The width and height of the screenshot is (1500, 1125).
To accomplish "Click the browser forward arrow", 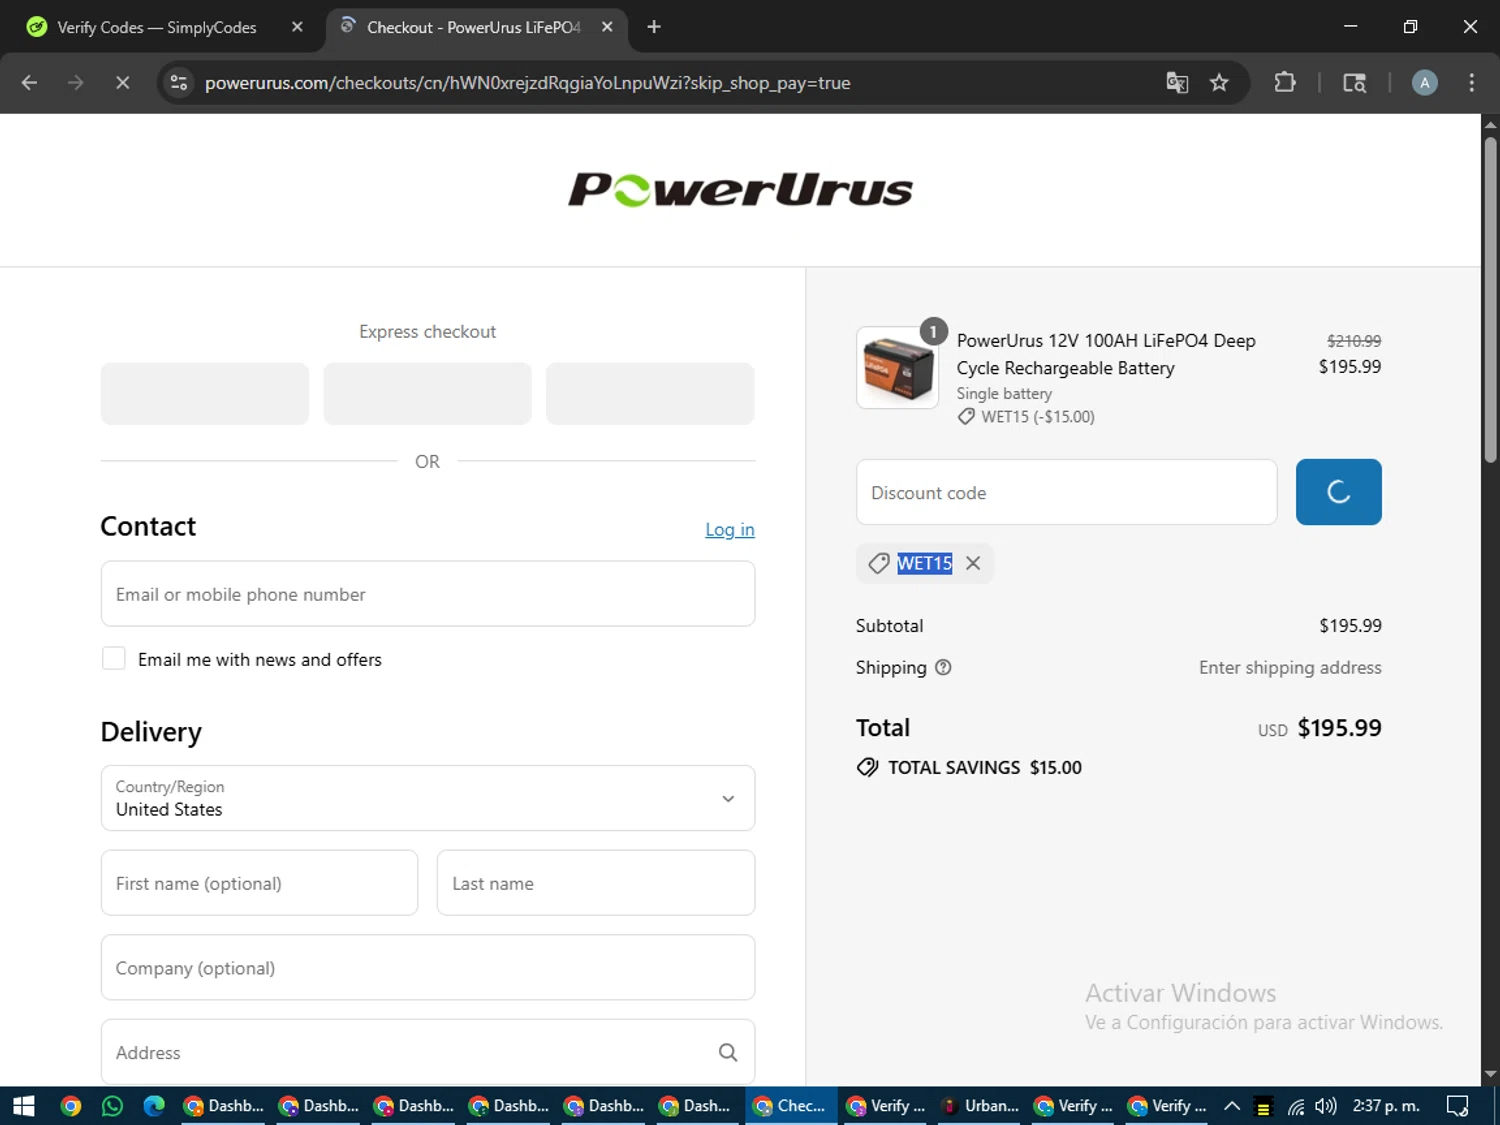I will [75, 83].
